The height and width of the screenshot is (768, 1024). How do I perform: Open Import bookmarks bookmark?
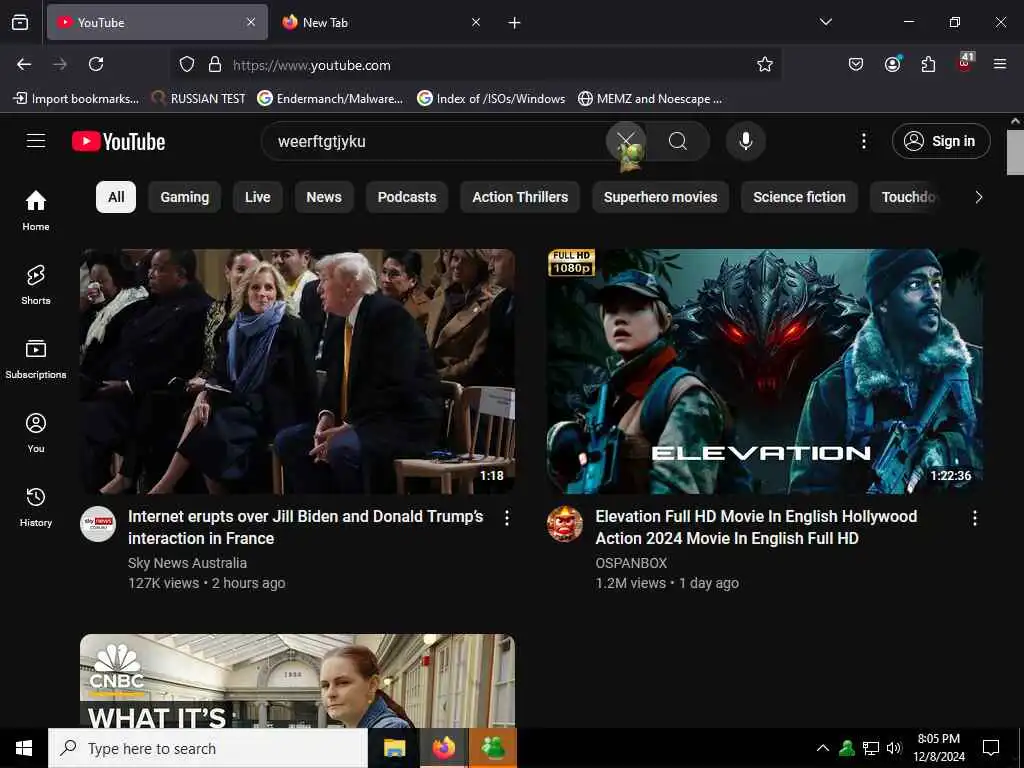click(x=76, y=99)
